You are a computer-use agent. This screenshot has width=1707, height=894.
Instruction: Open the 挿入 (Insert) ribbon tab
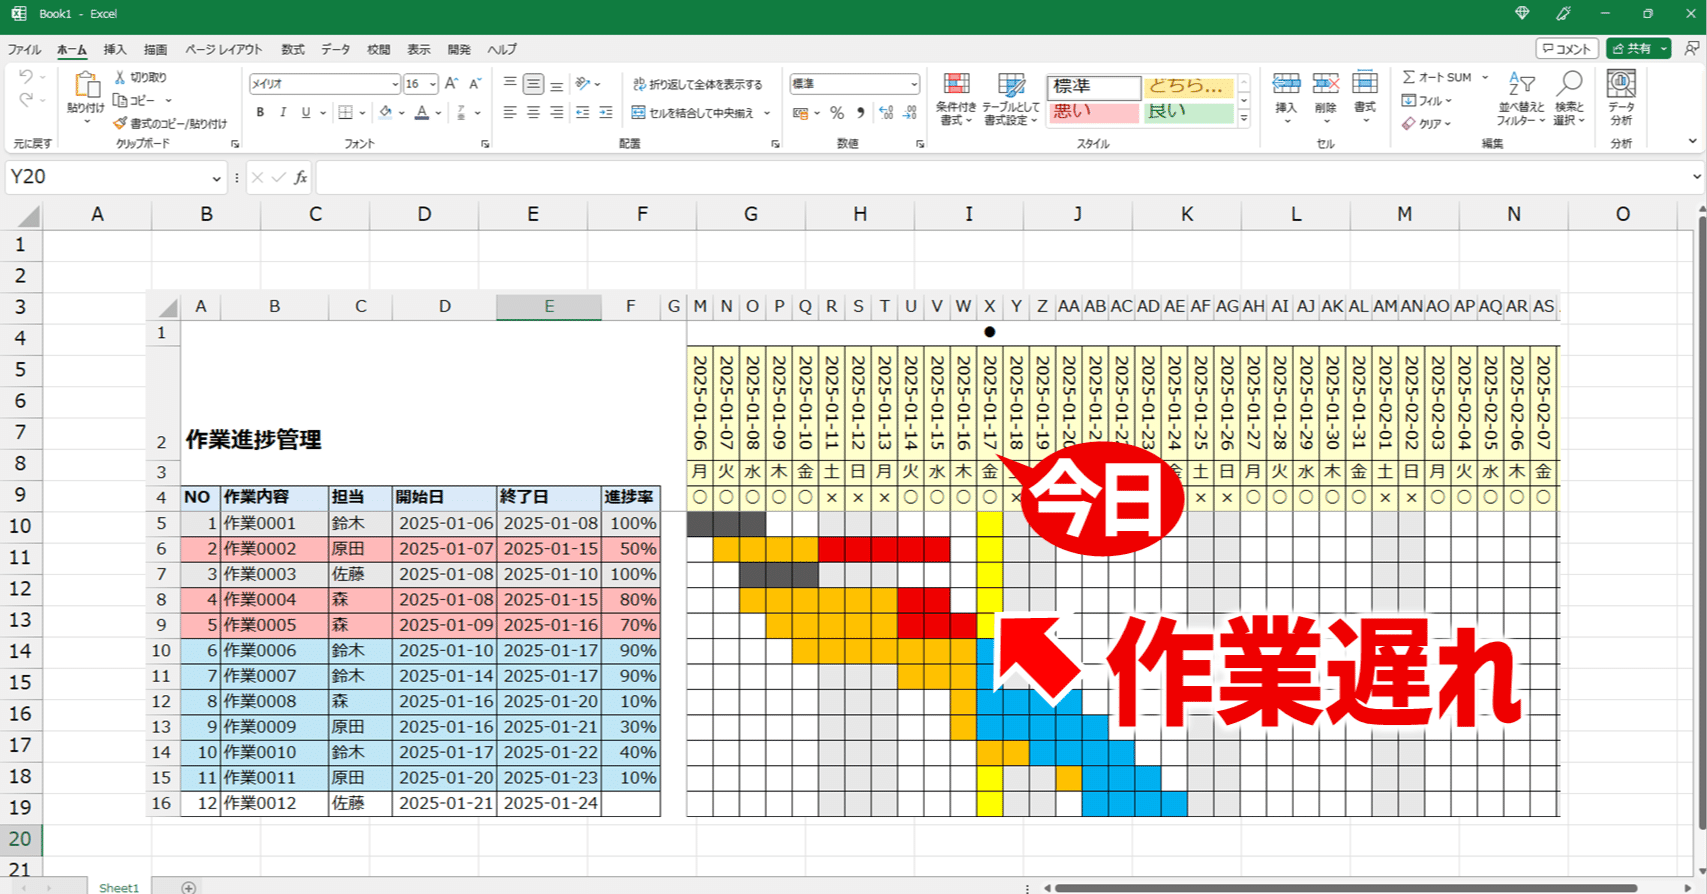tap(115, 49)
